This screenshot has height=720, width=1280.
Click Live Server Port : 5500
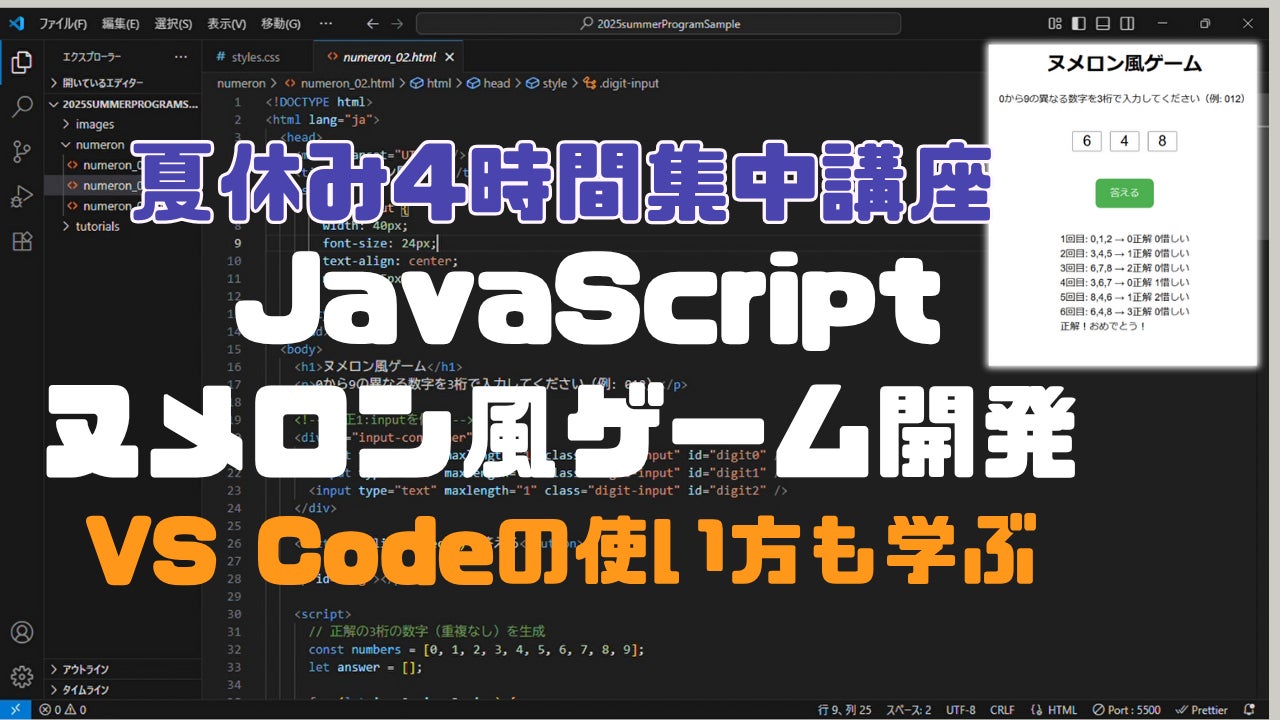(1127, 710)
